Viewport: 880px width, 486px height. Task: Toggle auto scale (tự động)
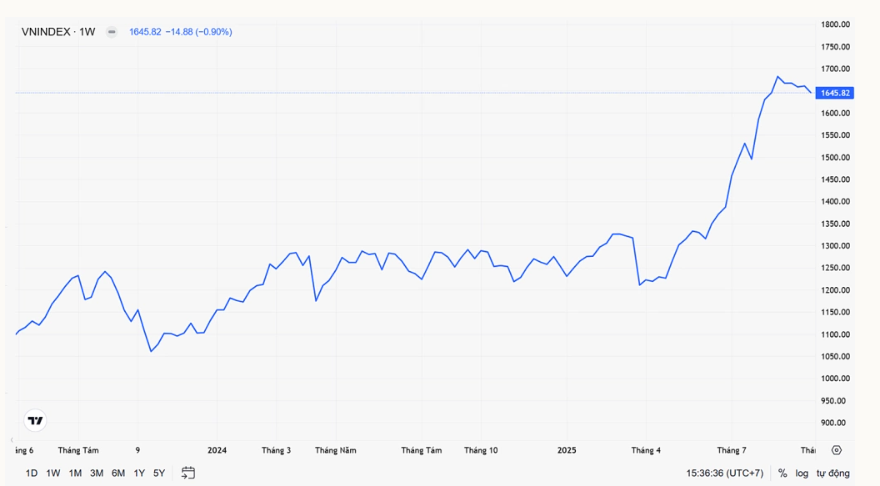(832, 473)
